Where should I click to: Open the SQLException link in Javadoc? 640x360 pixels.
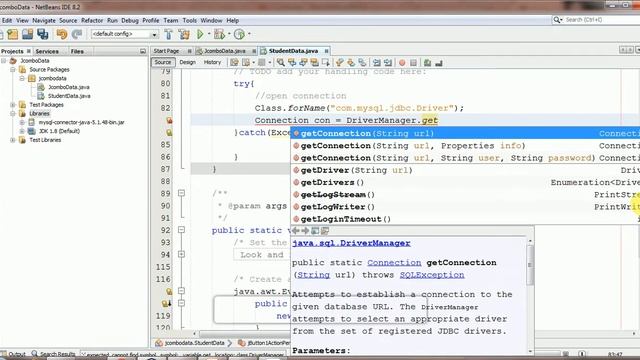pyautogui.click(x=432, y=275)
